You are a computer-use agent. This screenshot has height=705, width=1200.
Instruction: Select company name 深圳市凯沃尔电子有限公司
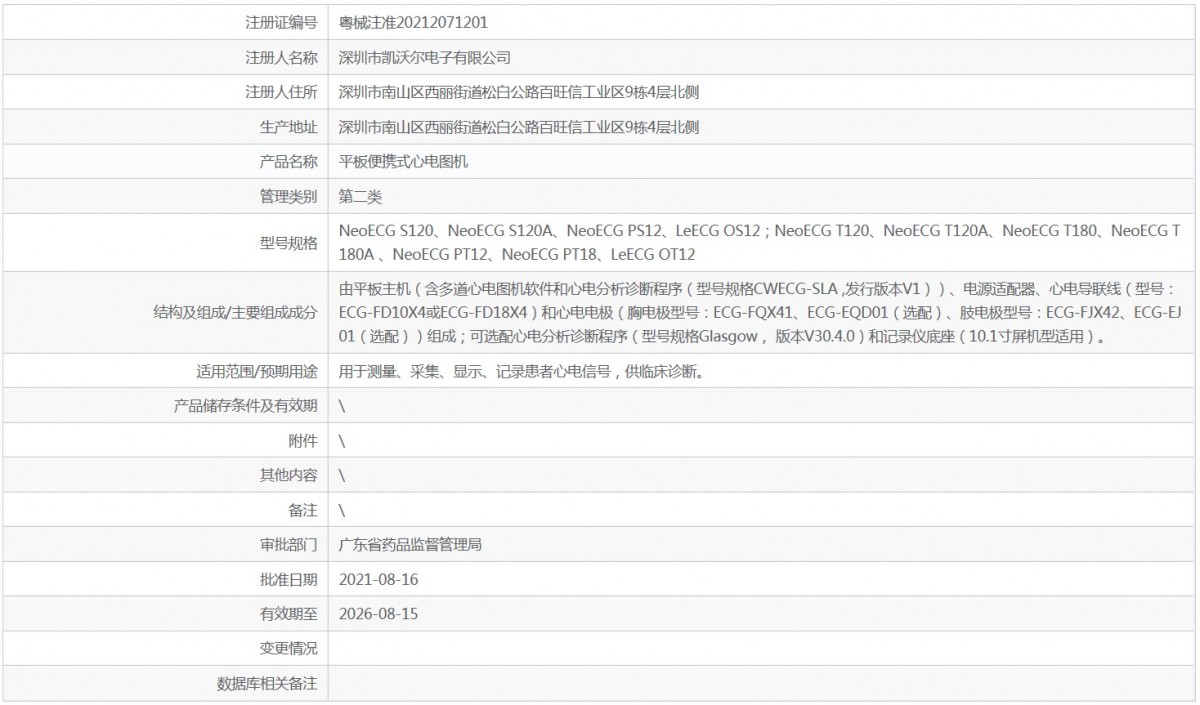pyautogui.click(x=425, y=57)
